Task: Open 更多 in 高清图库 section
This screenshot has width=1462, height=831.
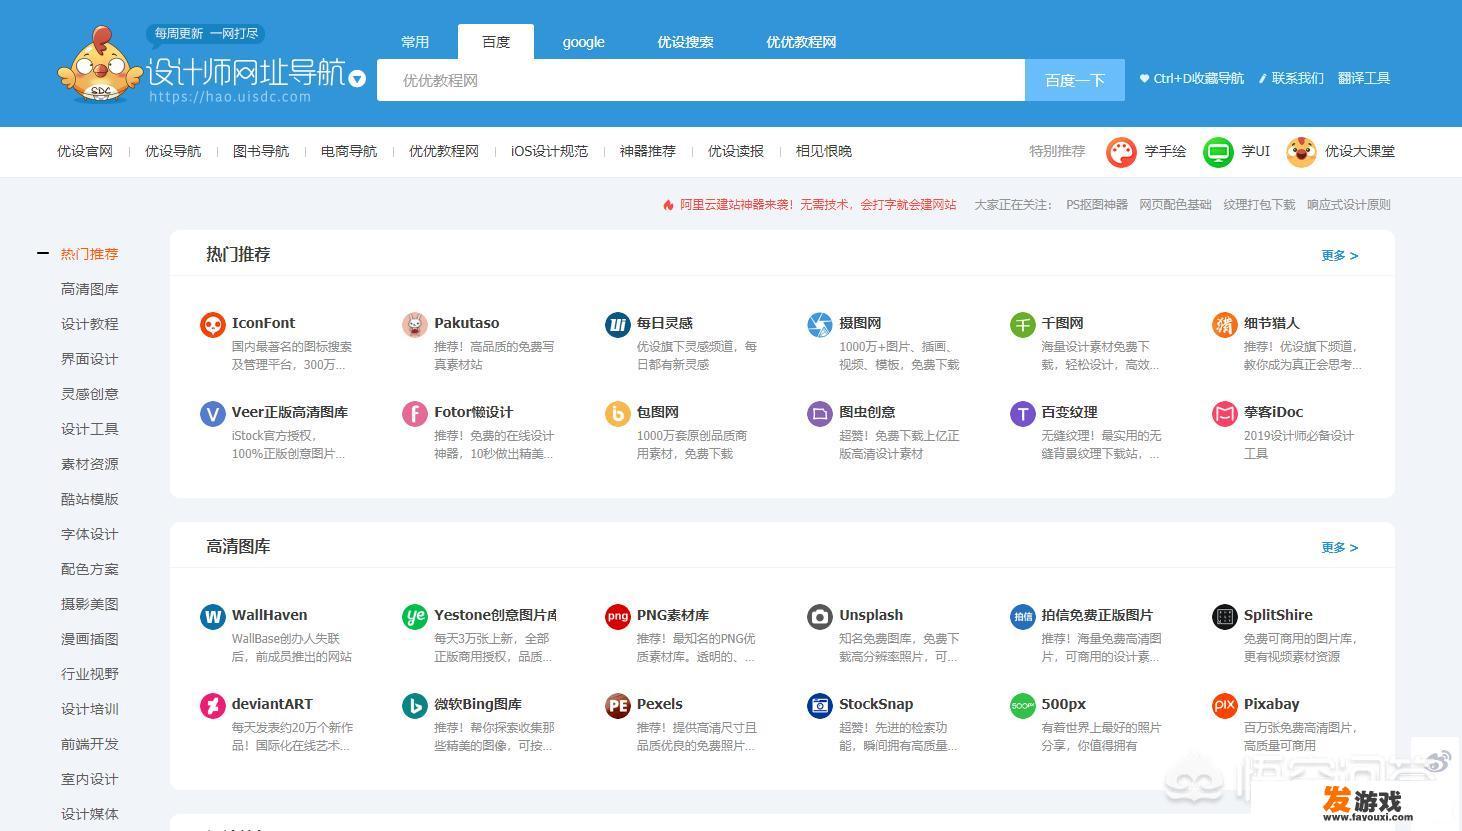Action: [x=1339, y=547]
